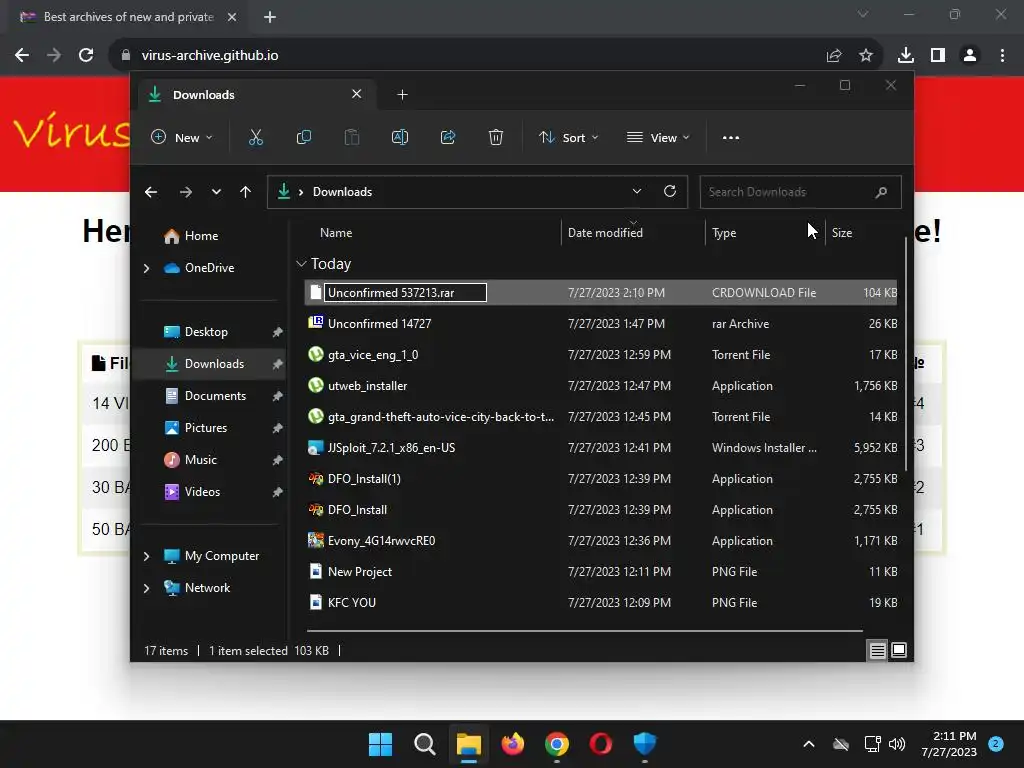Open the New item dropdown
The width and height of the screenshot is (1024, 768).
point(182,138)
